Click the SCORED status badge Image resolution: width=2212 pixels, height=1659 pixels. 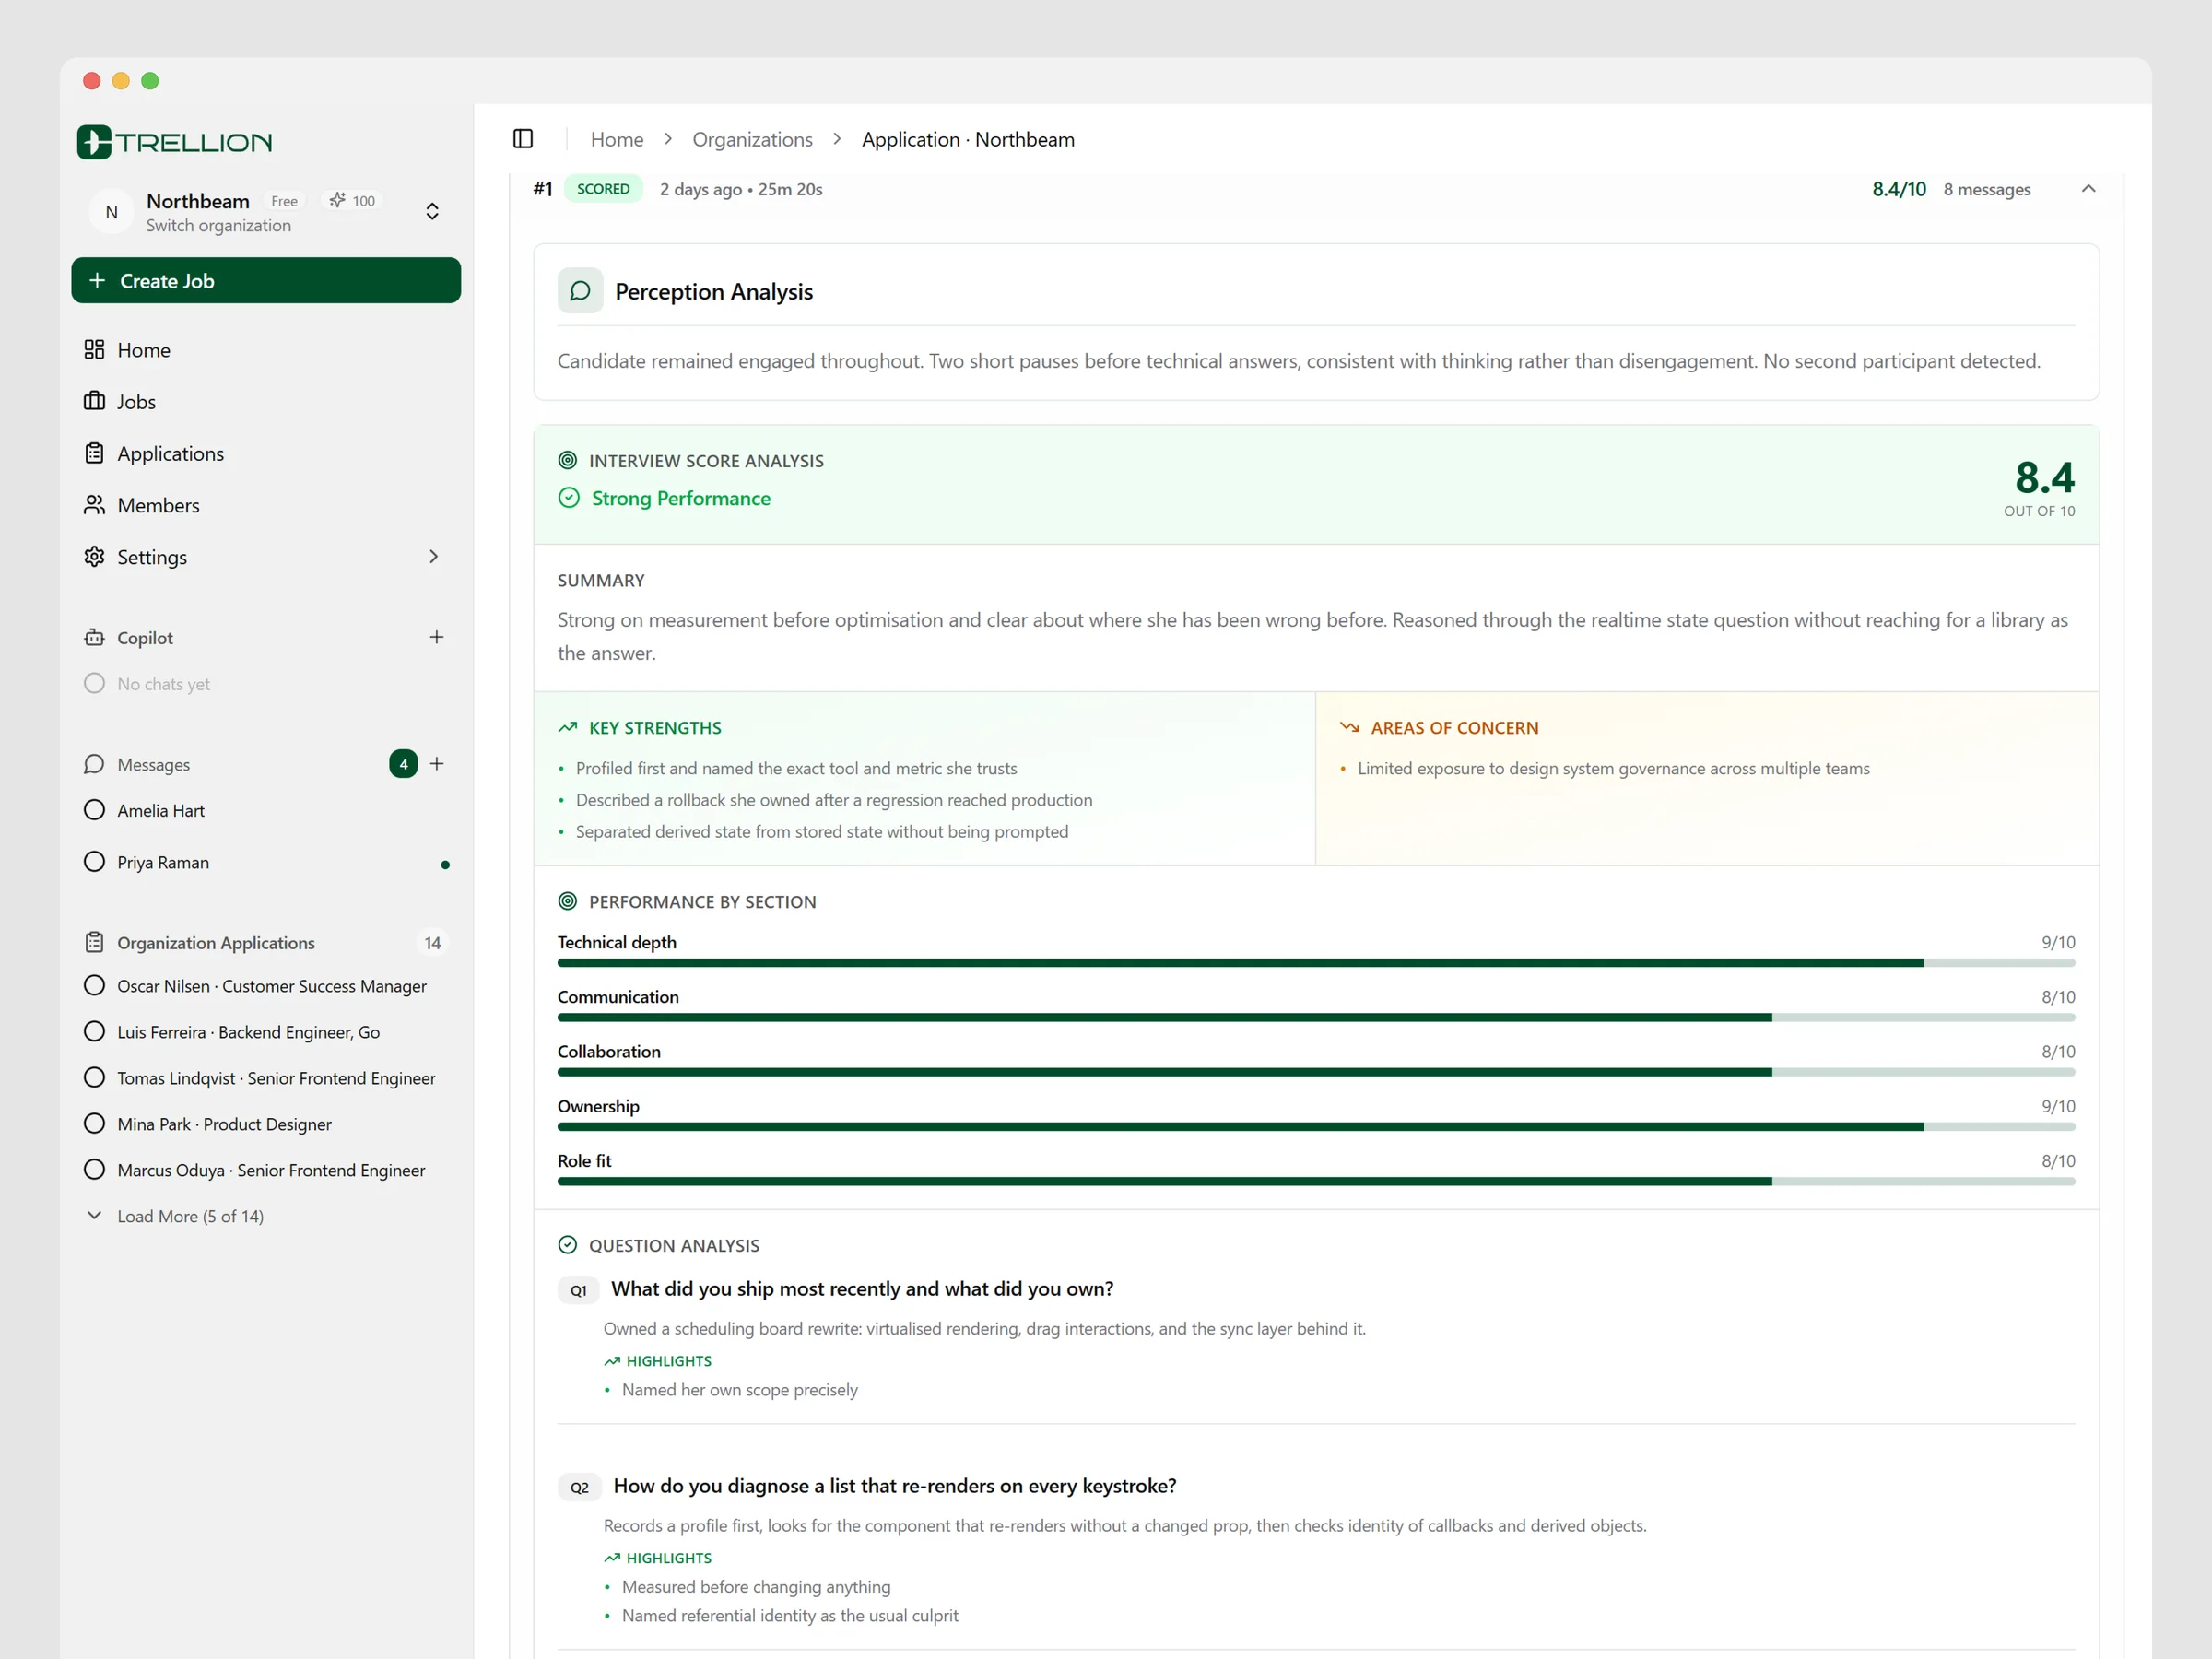[603, 189]
